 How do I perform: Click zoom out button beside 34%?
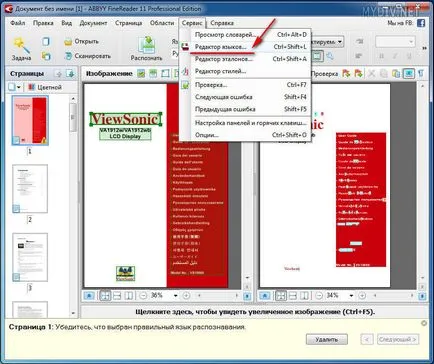319,296
